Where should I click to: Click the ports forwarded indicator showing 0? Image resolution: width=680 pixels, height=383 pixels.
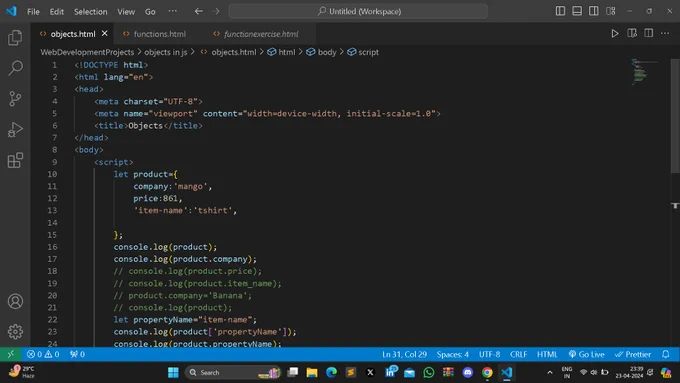click(x=77, y=354)
